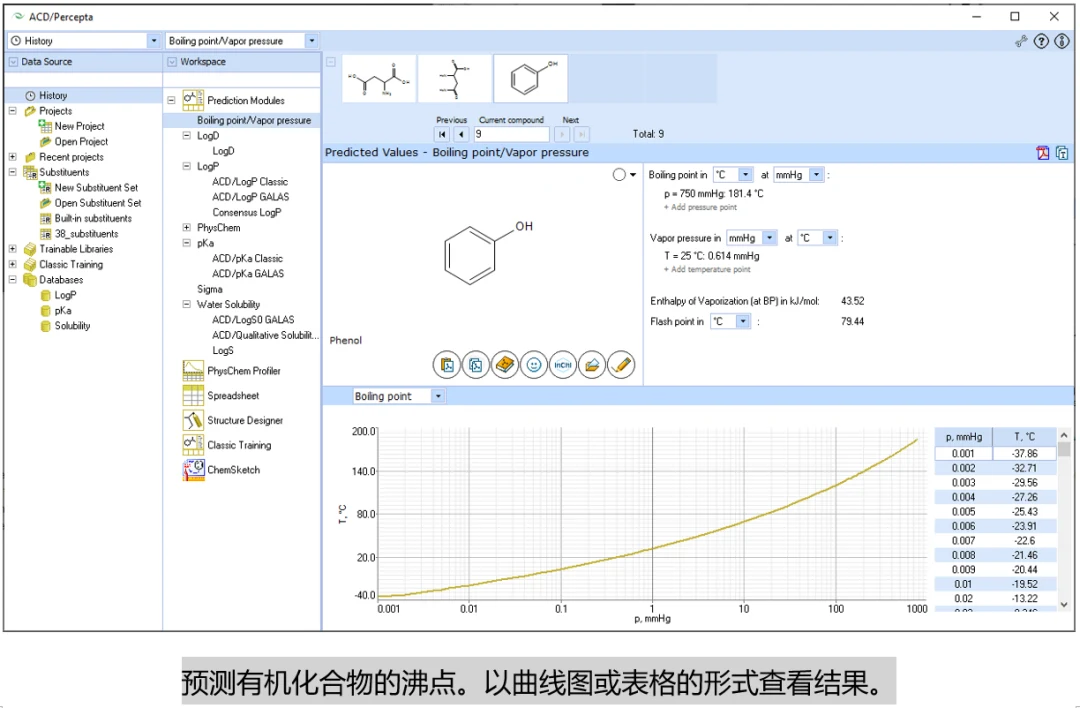Go to last compound button
Screen dimensions: 1080x708
point(581,134)
